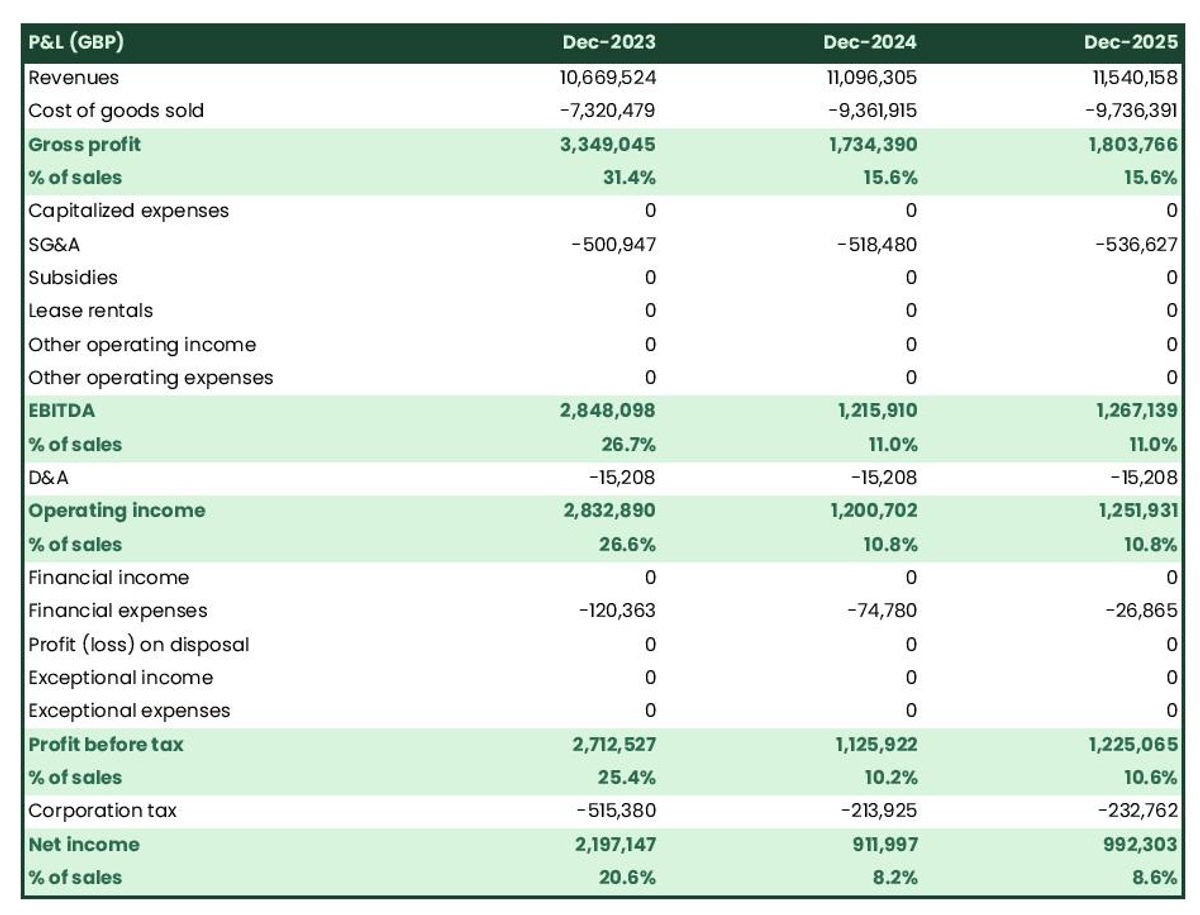Select the EBITDA row label
The width and height of the screenshot is (1200, 915).
tap(60, 410)
